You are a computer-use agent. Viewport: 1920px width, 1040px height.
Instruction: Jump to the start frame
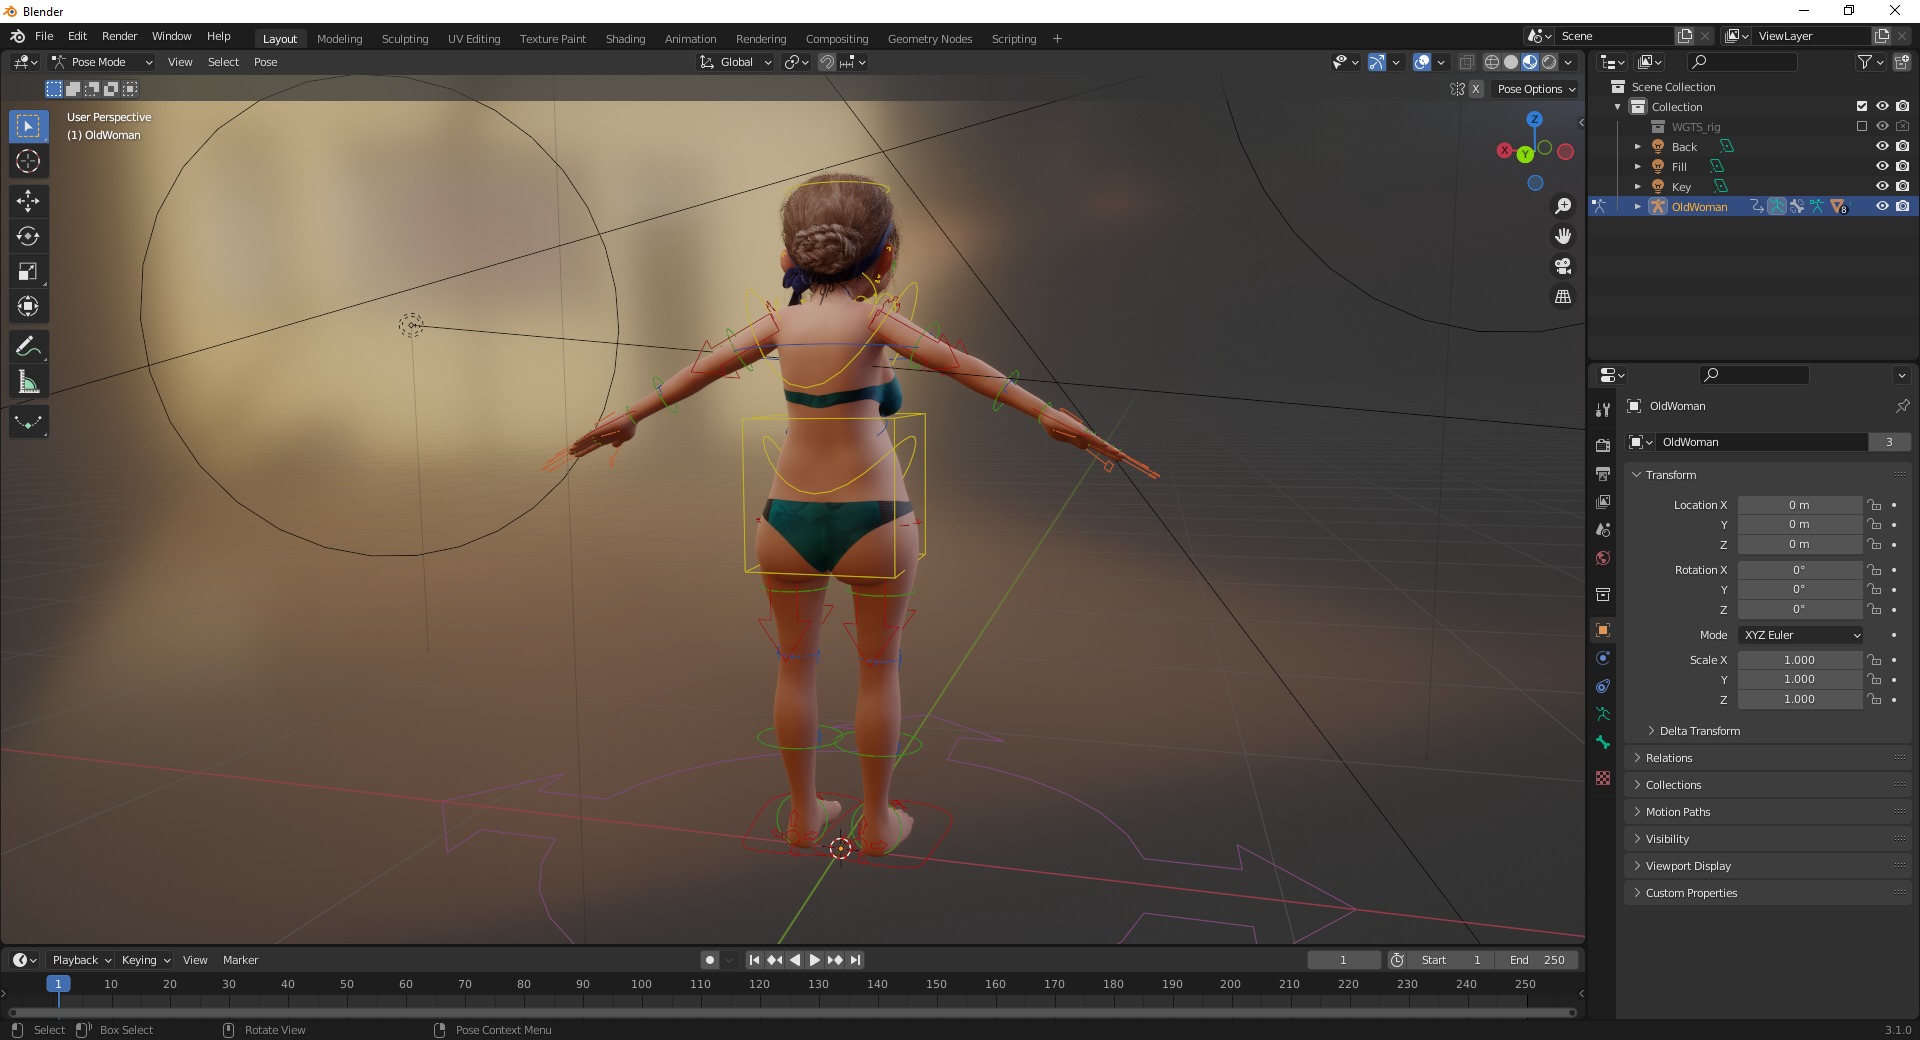click(x=754, y=960)
